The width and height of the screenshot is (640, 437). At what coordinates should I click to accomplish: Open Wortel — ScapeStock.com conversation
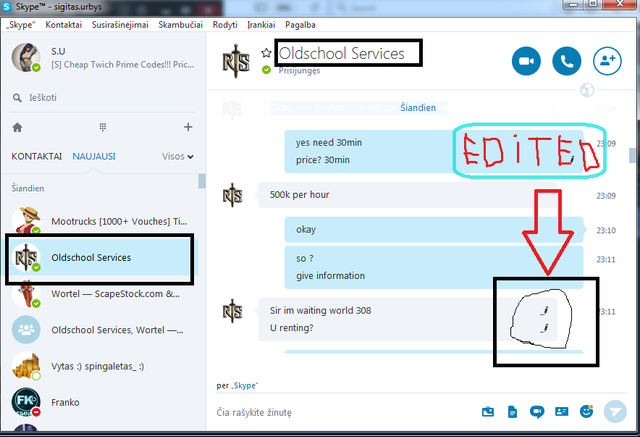tap(100, 294)
